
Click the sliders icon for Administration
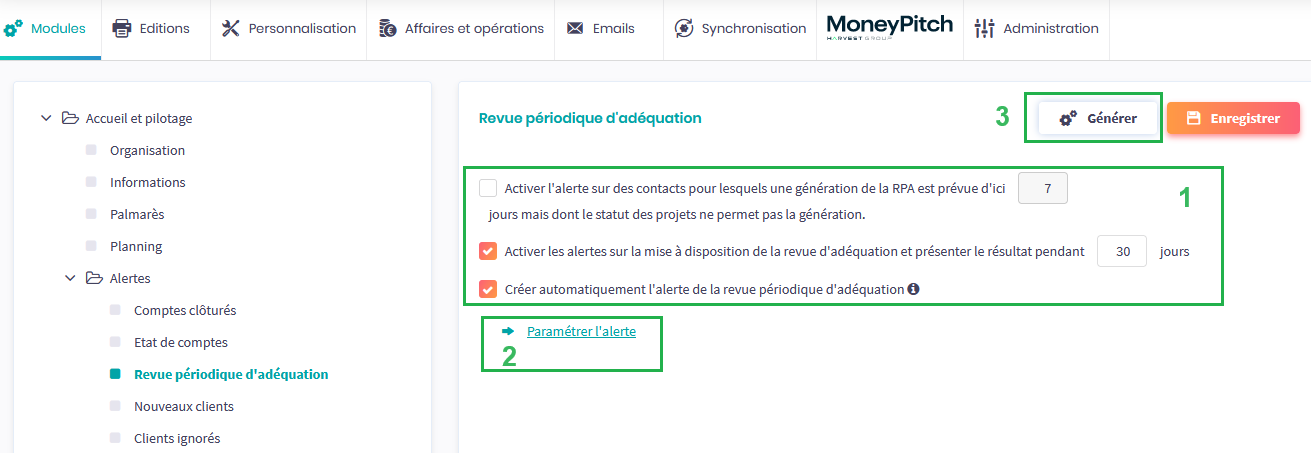(x=985, y=28)
